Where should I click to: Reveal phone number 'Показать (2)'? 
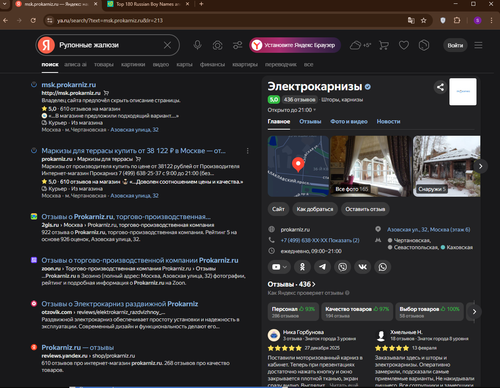pos(344,240)
